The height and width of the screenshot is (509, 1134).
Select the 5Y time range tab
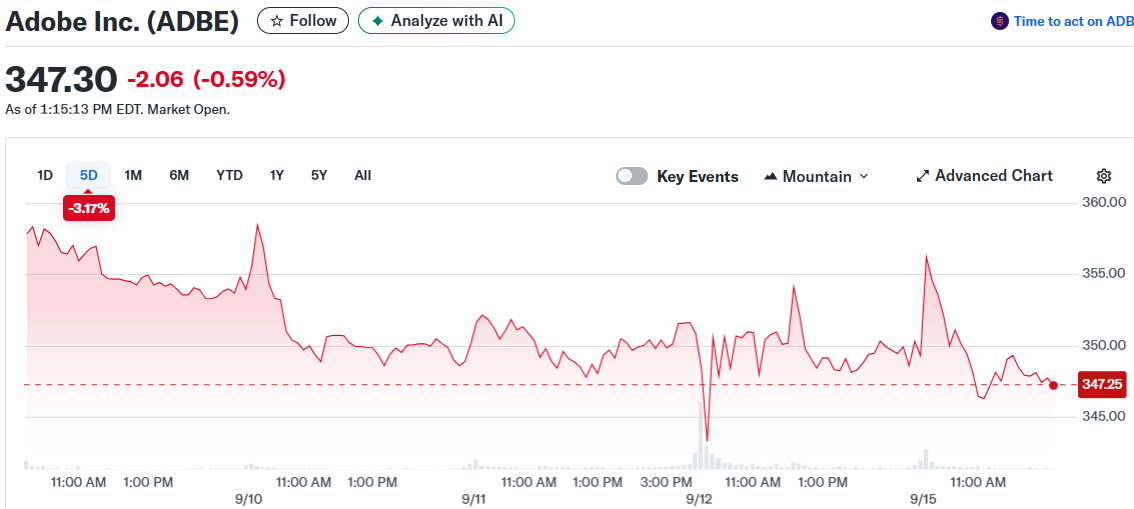pyautogui.click(x=319, y=175)
